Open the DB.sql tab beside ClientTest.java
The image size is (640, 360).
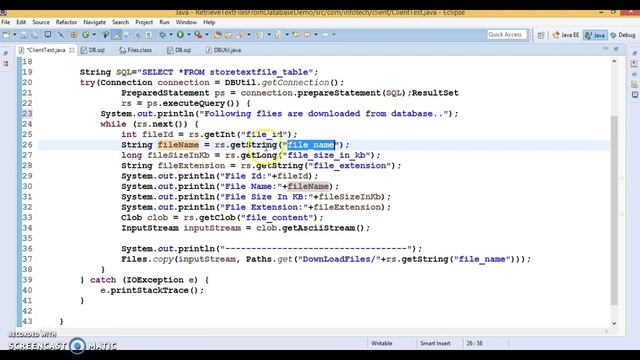tap(93, 50)
